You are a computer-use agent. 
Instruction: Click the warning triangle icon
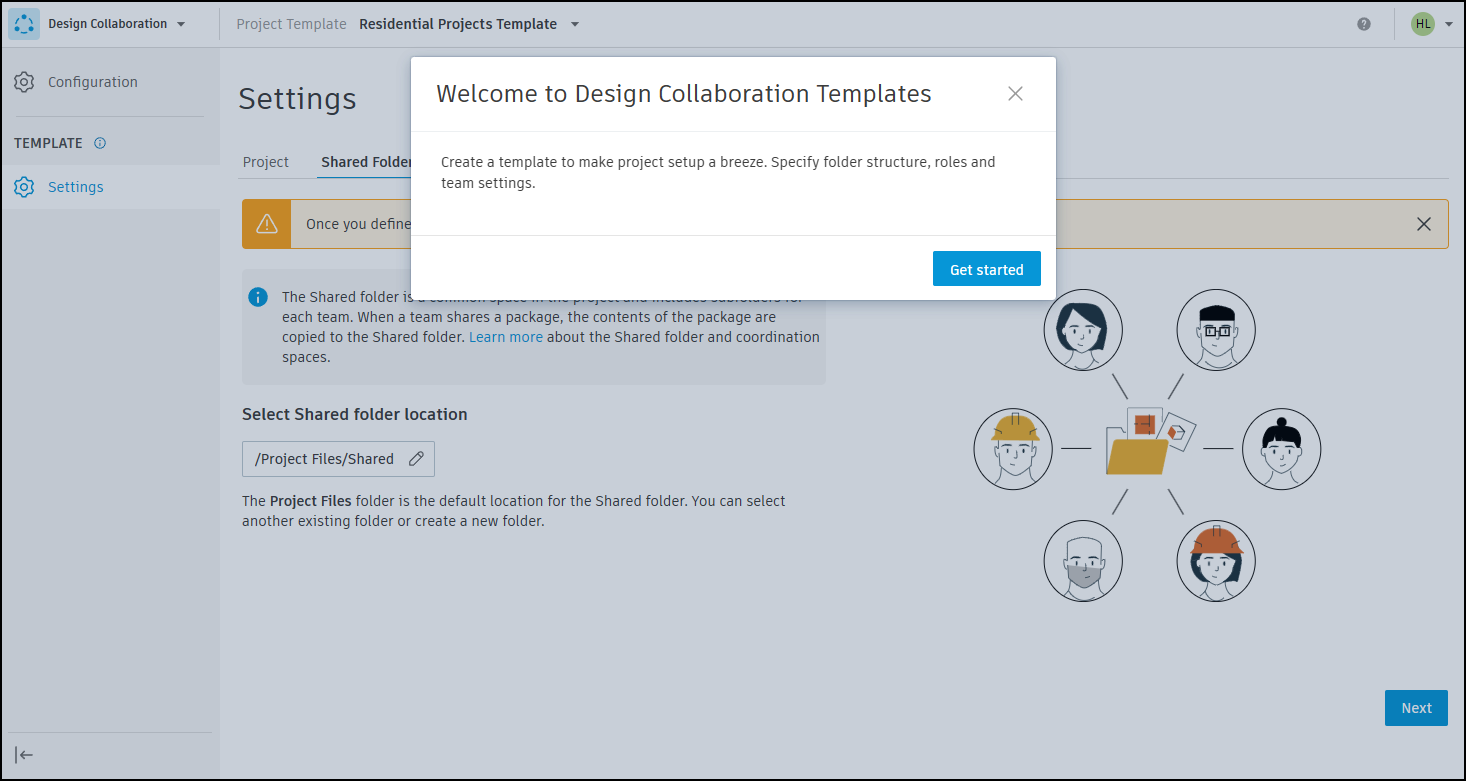(x=266, y=224)
